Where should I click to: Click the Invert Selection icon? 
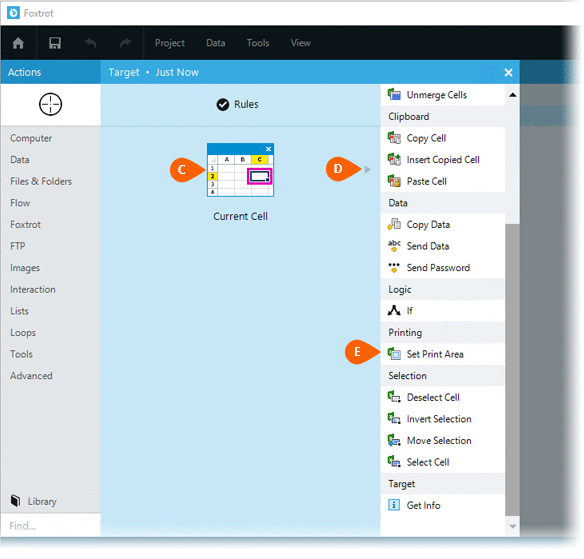[x=394, y=419]
